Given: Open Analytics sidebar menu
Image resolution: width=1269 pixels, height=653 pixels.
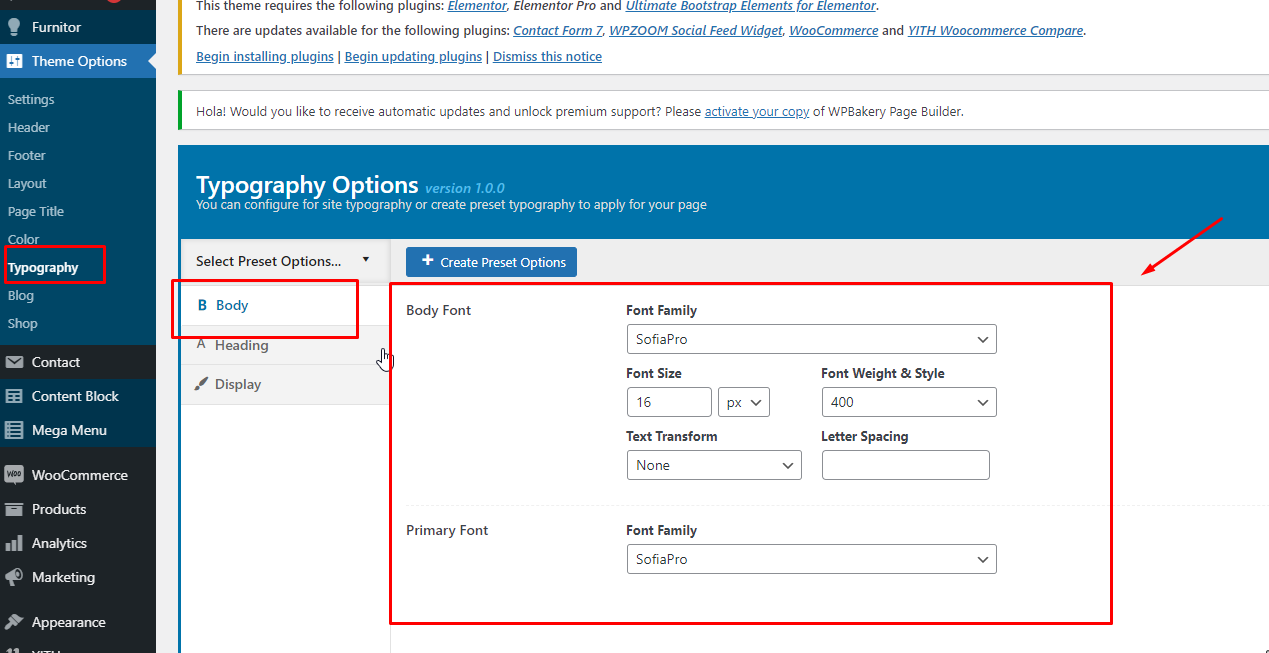Looking at the screenshot, I should 78,543.
